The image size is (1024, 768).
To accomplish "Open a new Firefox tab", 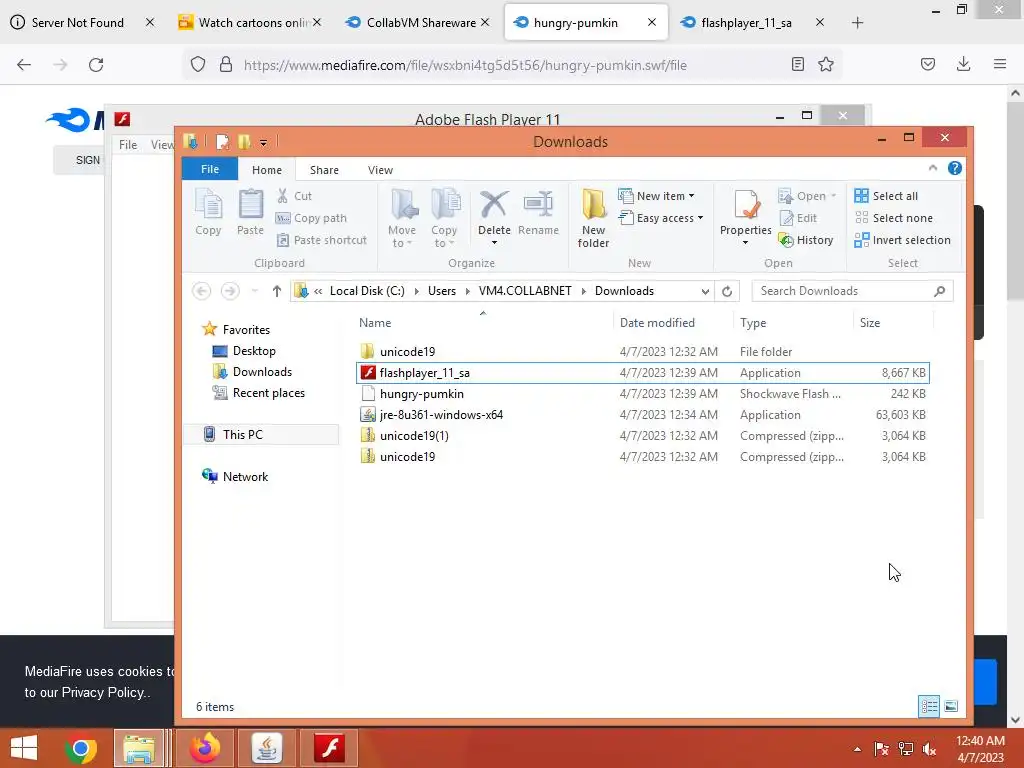I will (x=857, y=23).
